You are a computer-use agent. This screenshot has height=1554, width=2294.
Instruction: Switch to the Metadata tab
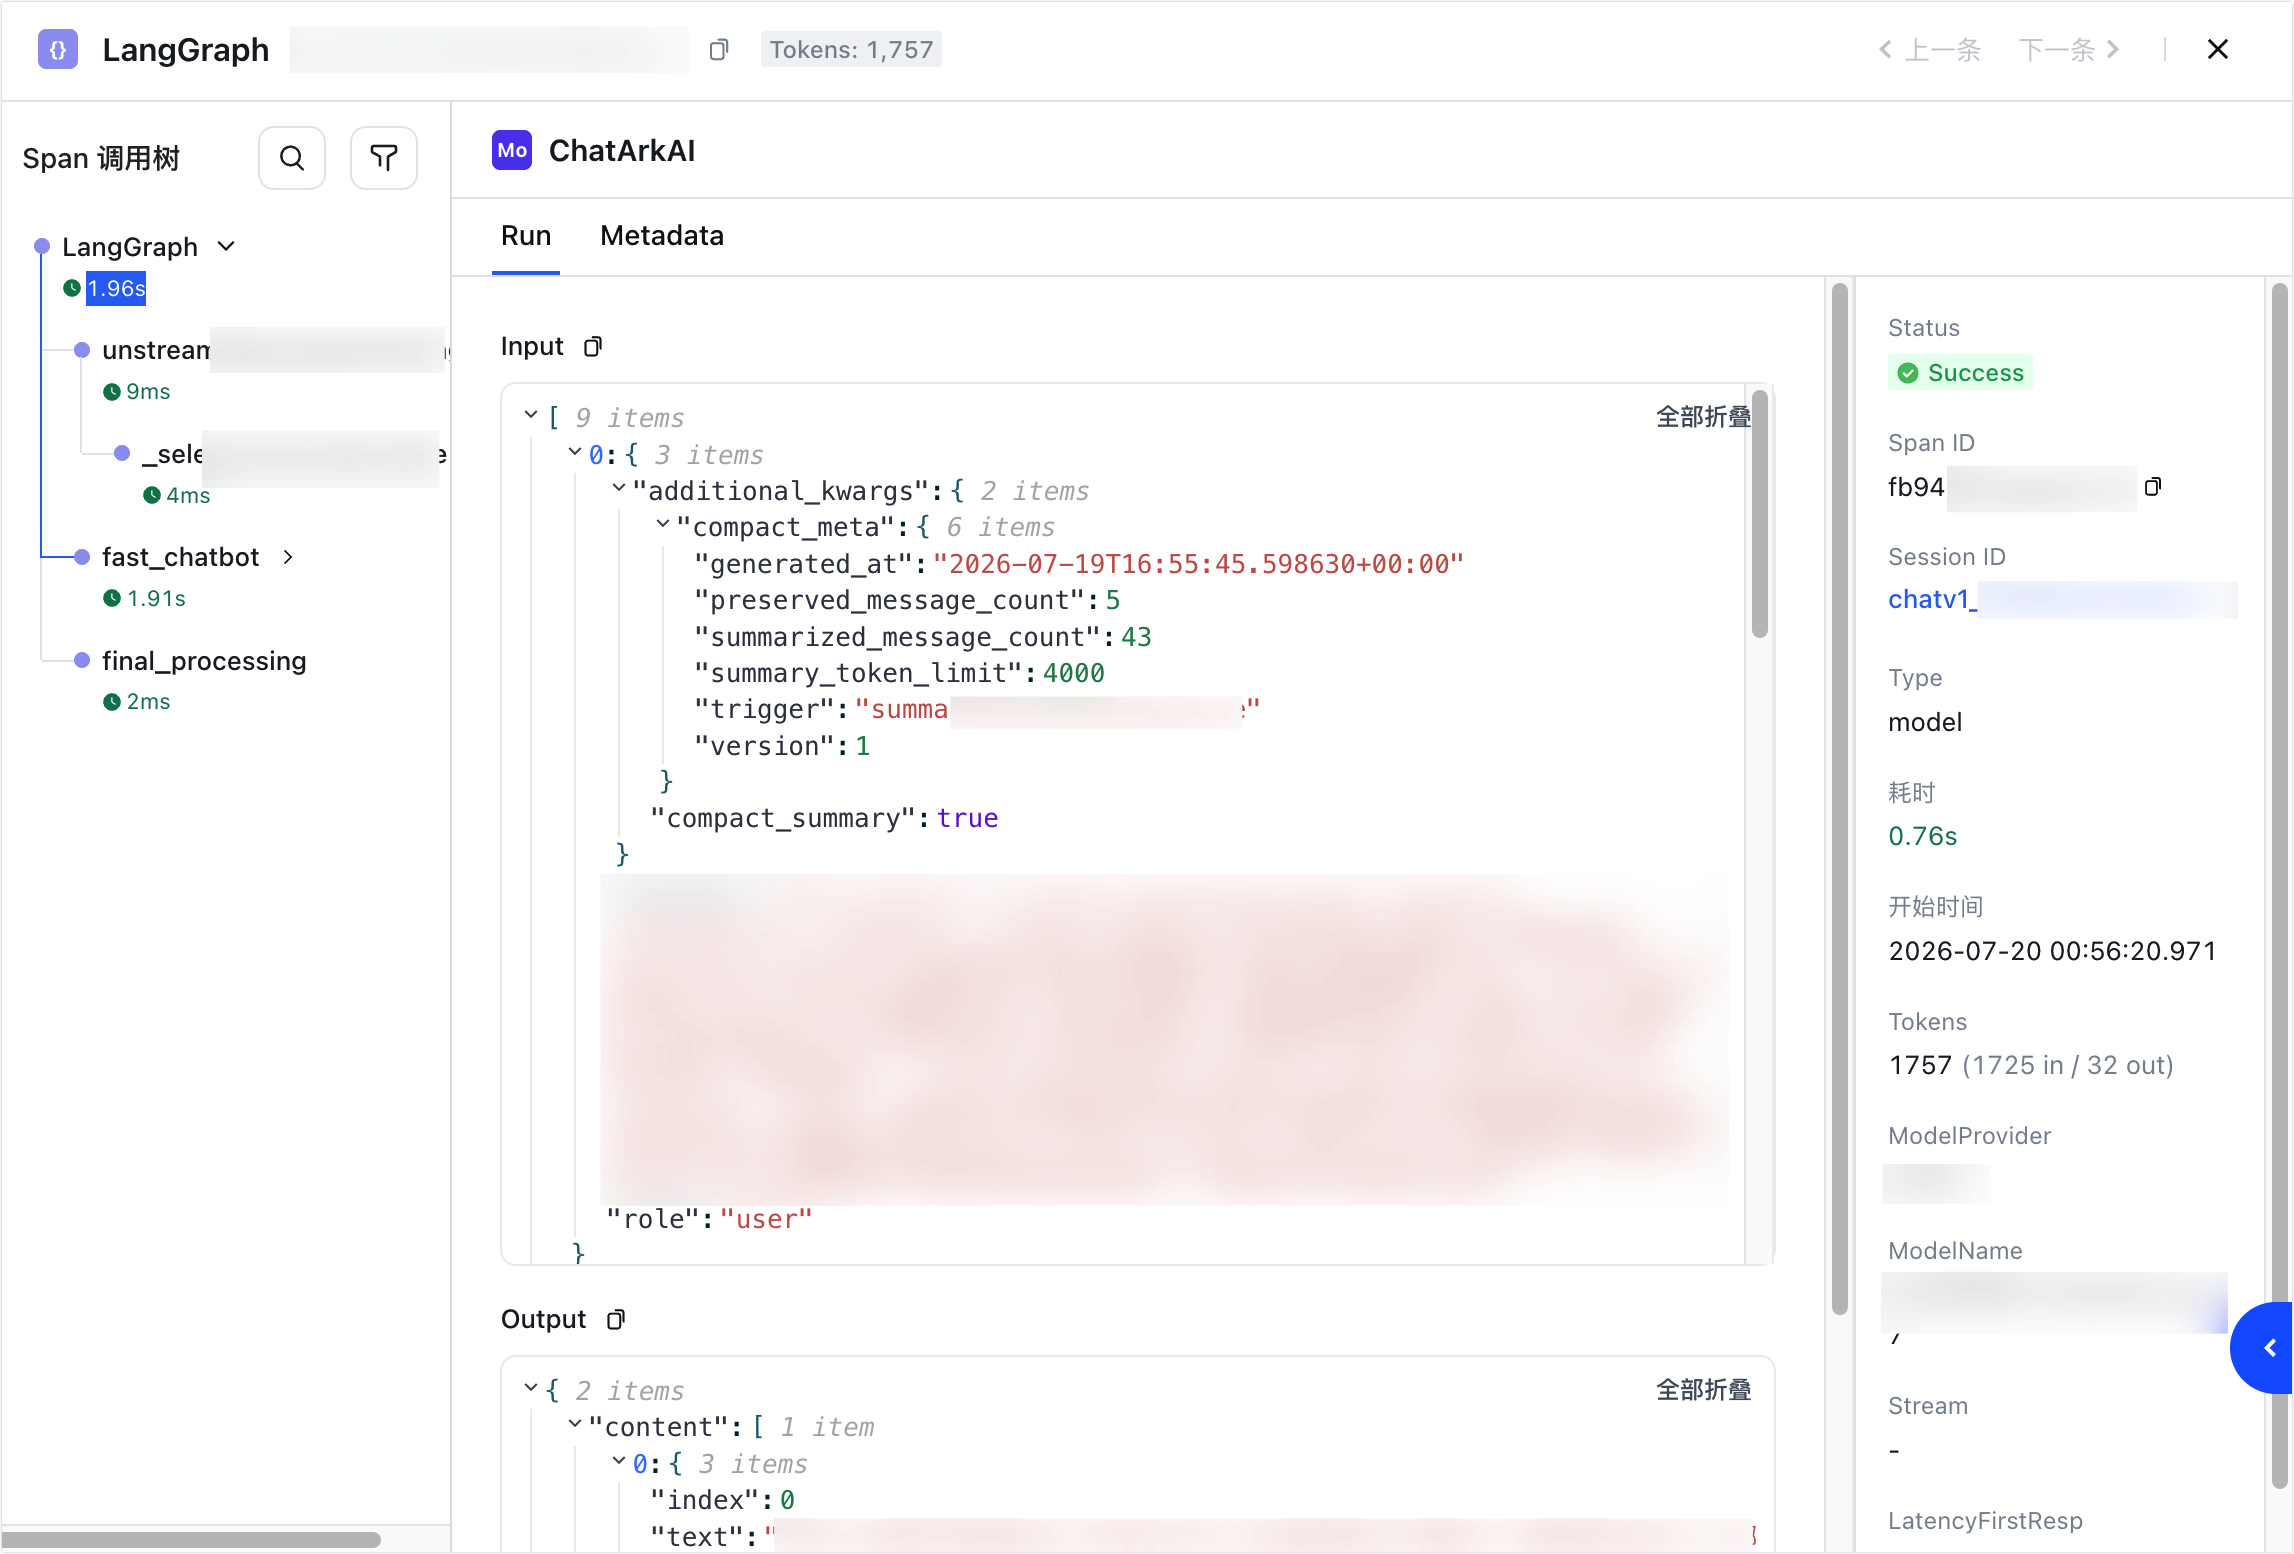point(662,236)
